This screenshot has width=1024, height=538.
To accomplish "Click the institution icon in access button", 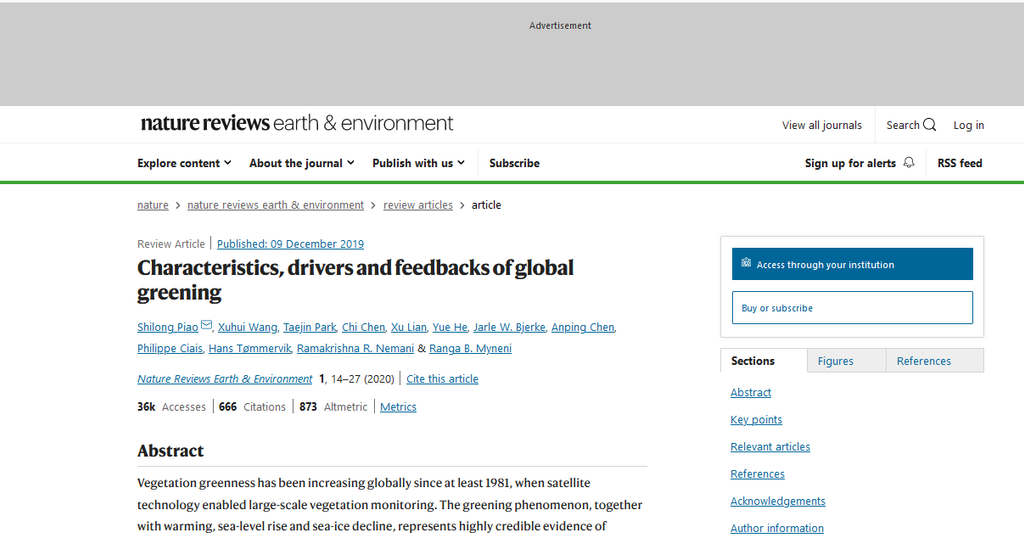I will pos(746,264).
